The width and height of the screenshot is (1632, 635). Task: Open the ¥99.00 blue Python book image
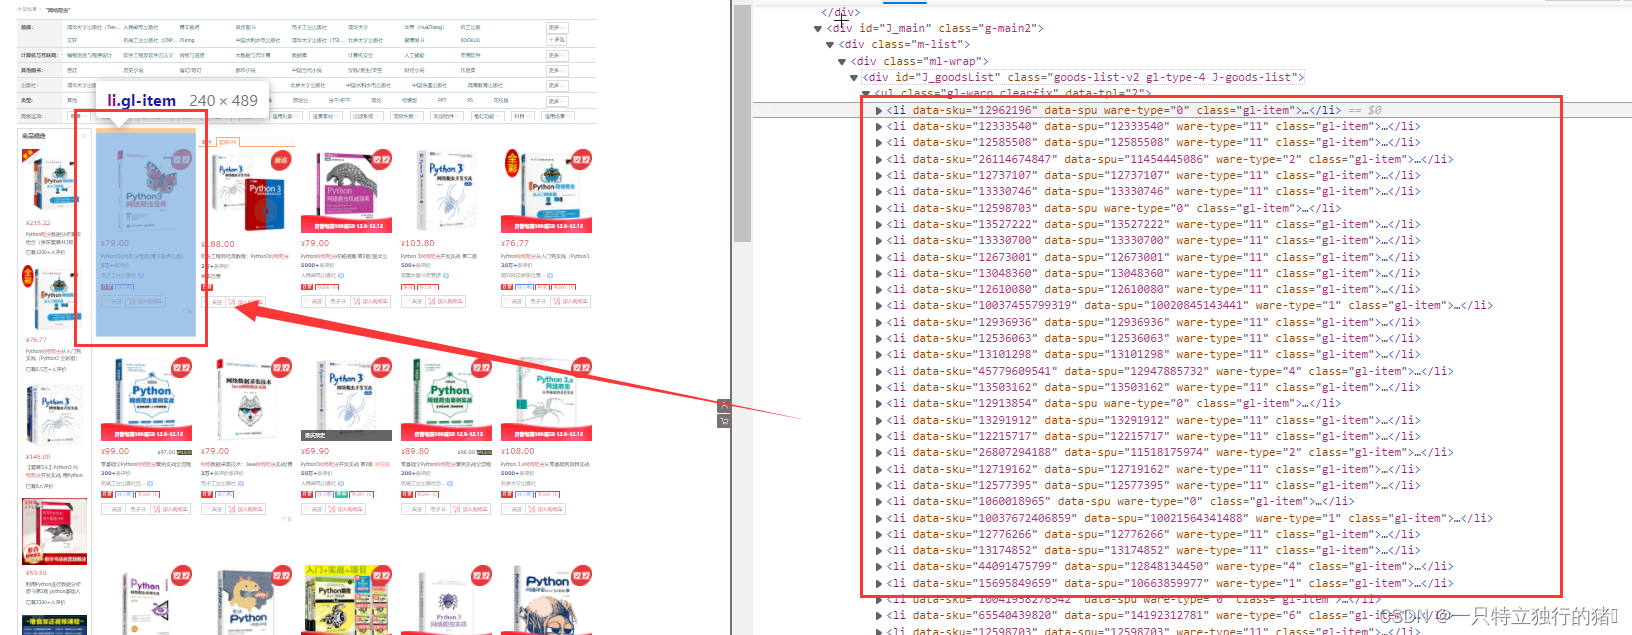click(146, 399)
